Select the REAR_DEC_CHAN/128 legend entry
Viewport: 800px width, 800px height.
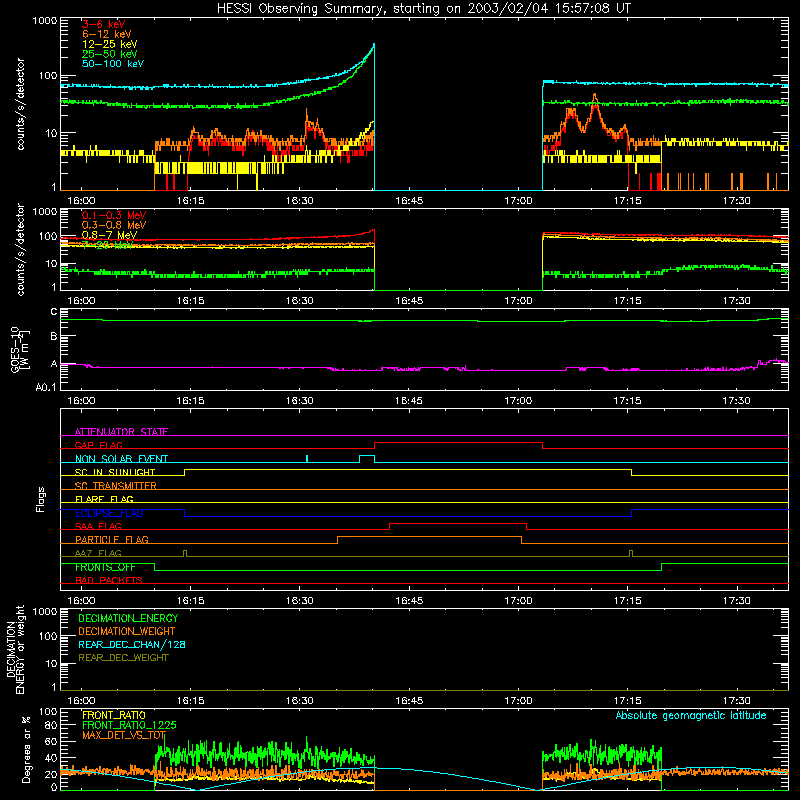[x=132, y=644]
